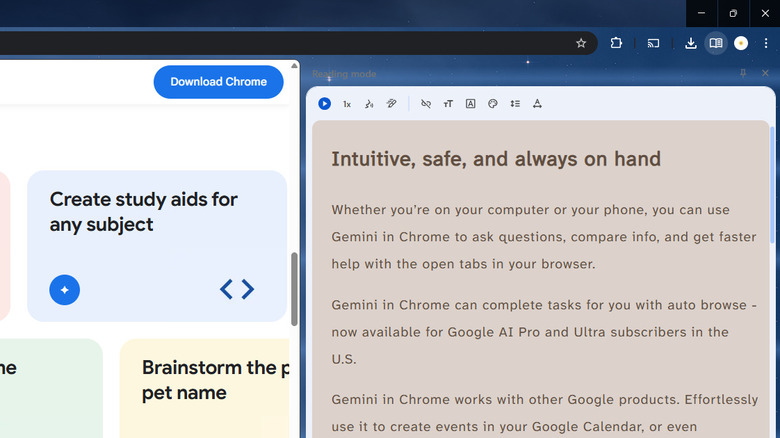Click 'Brainstorm the' pet name card
This screenshot has width=780, height=438.
[204, 388]
